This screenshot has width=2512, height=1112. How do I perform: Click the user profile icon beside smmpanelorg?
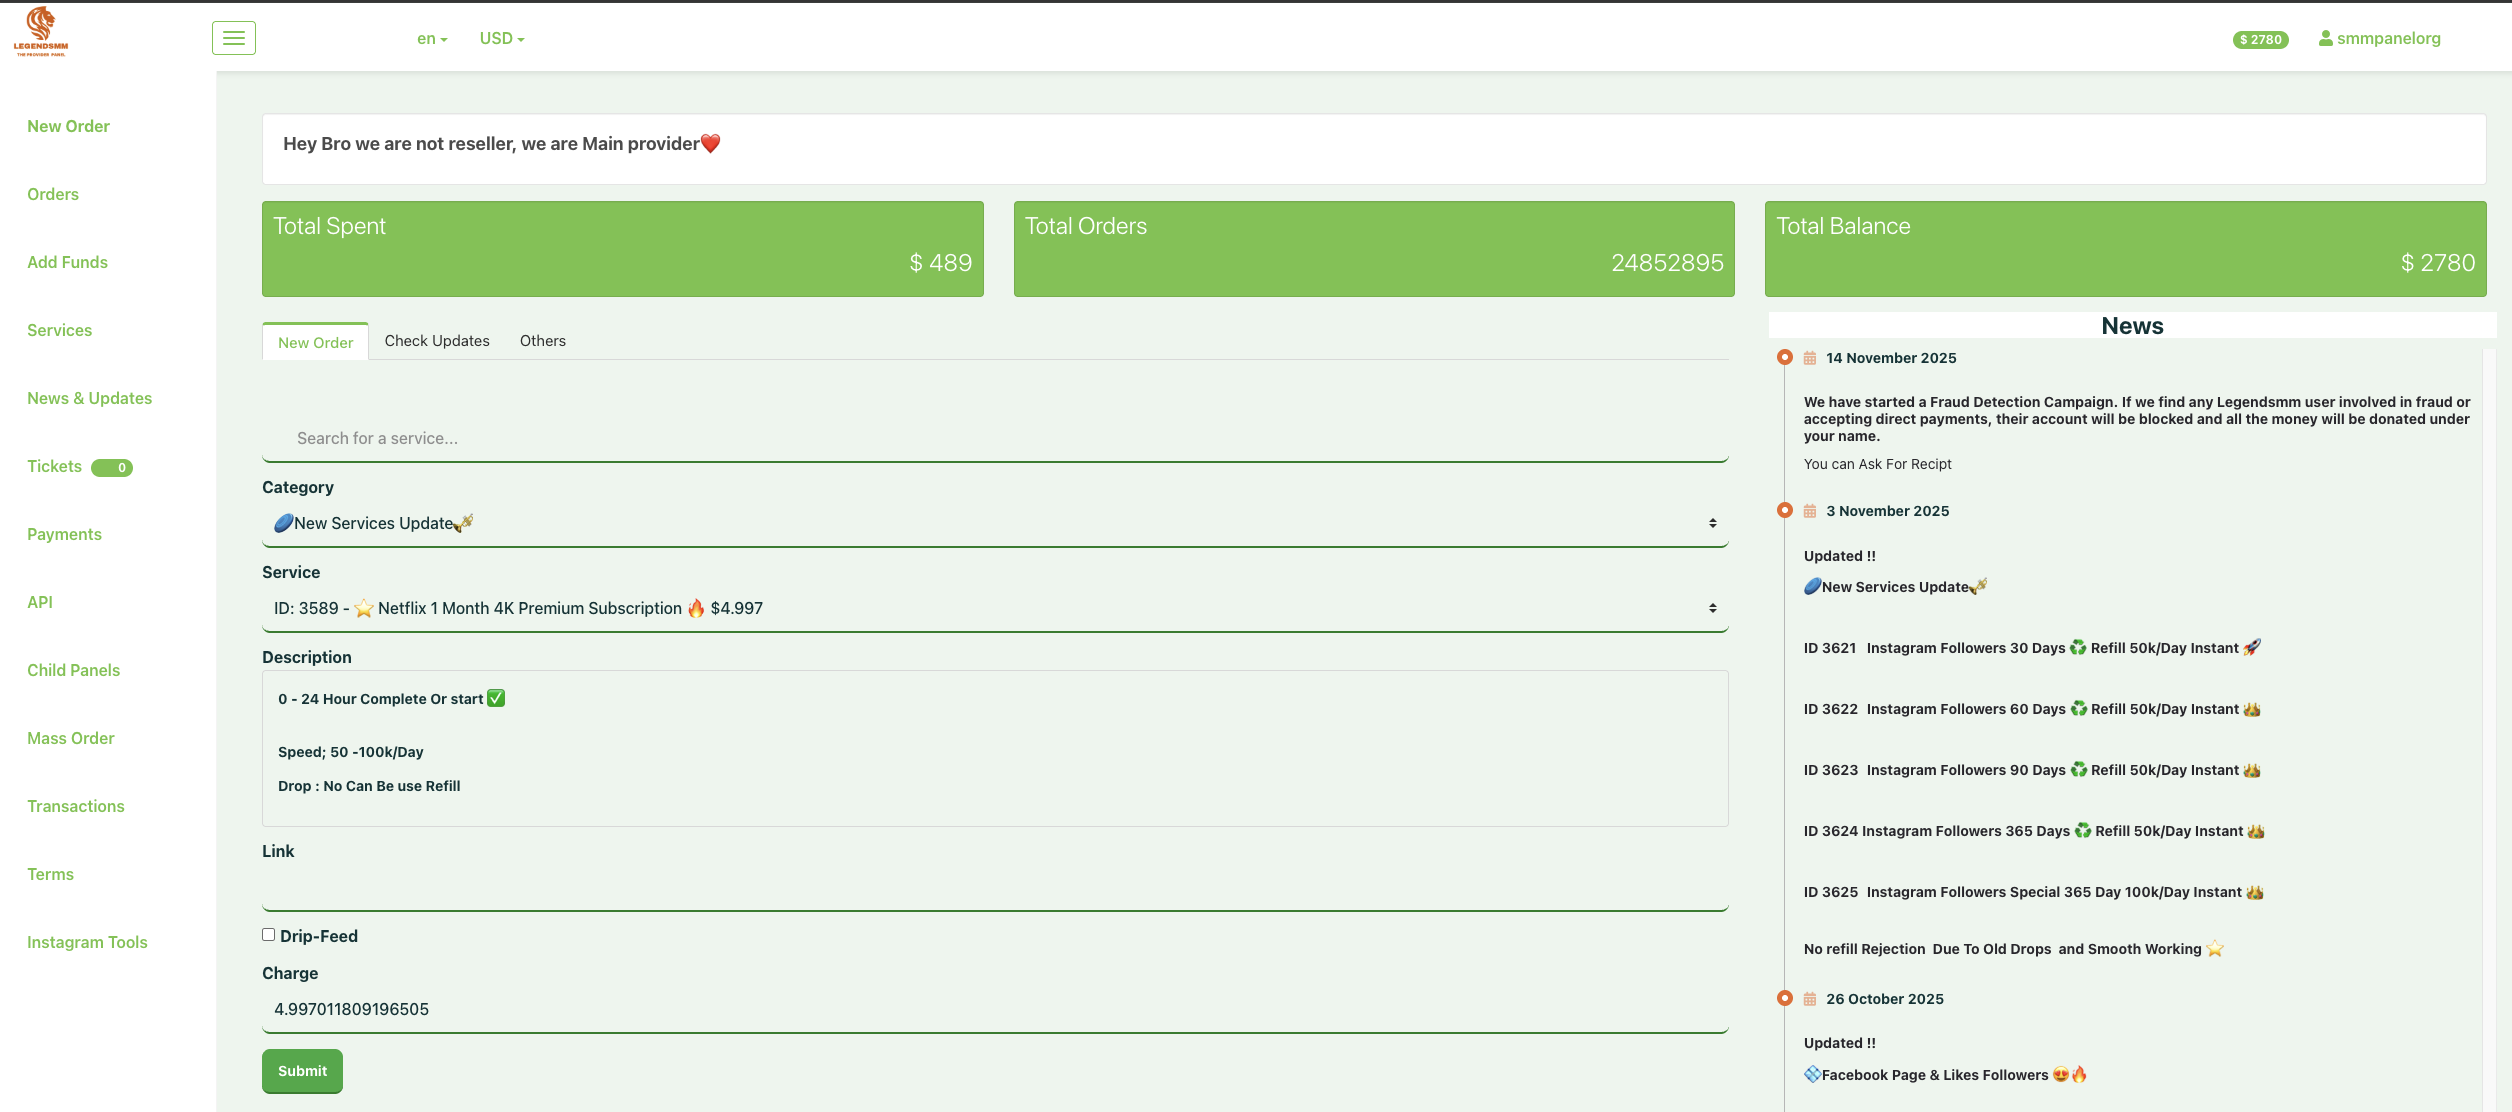pyautogui.click(x=2326, y=38)
